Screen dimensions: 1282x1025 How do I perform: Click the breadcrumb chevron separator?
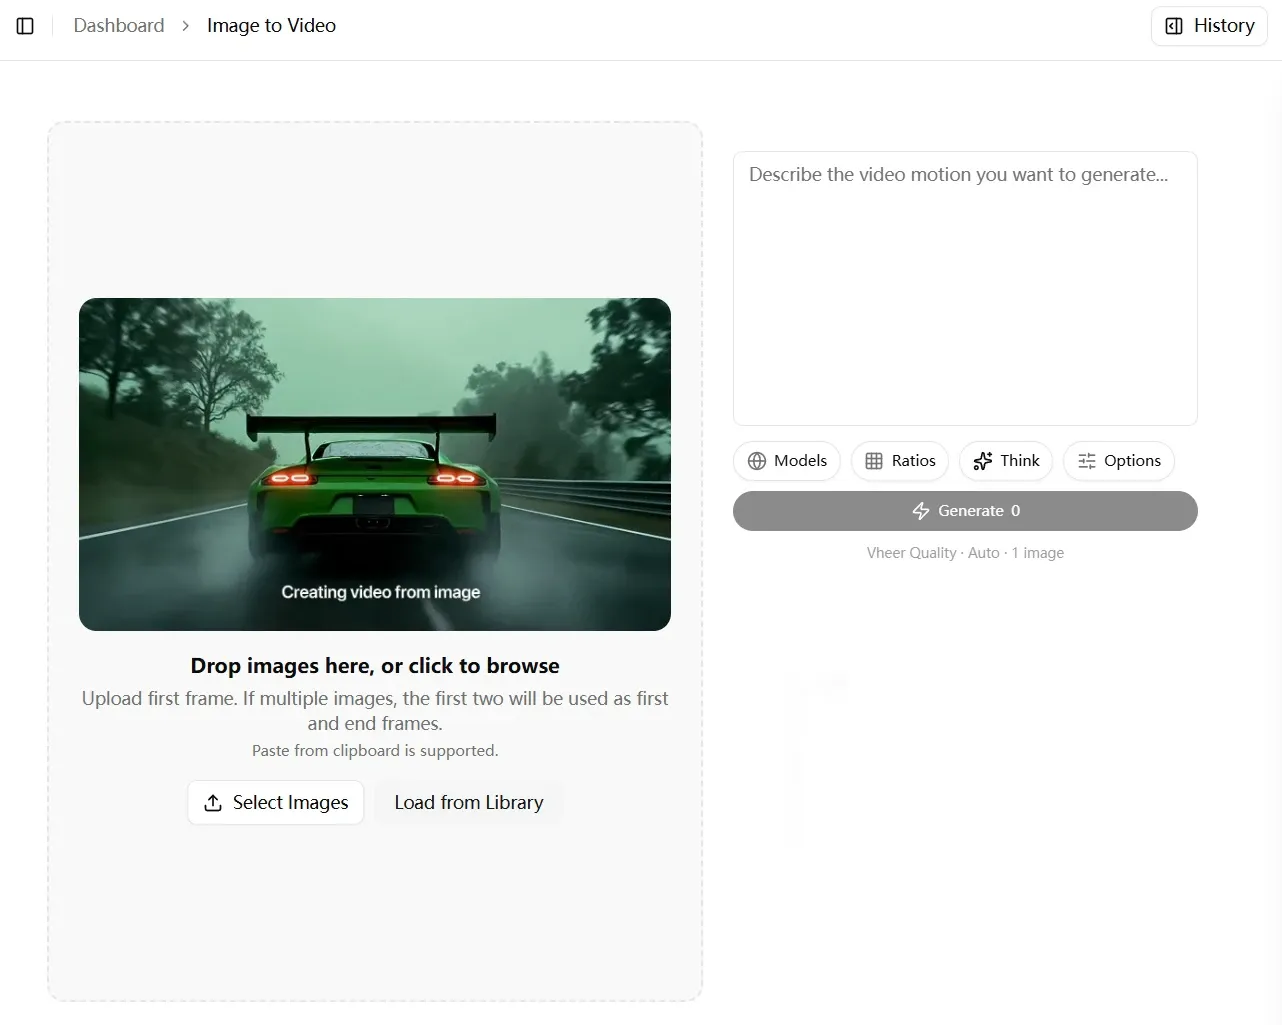coord(186,26)
